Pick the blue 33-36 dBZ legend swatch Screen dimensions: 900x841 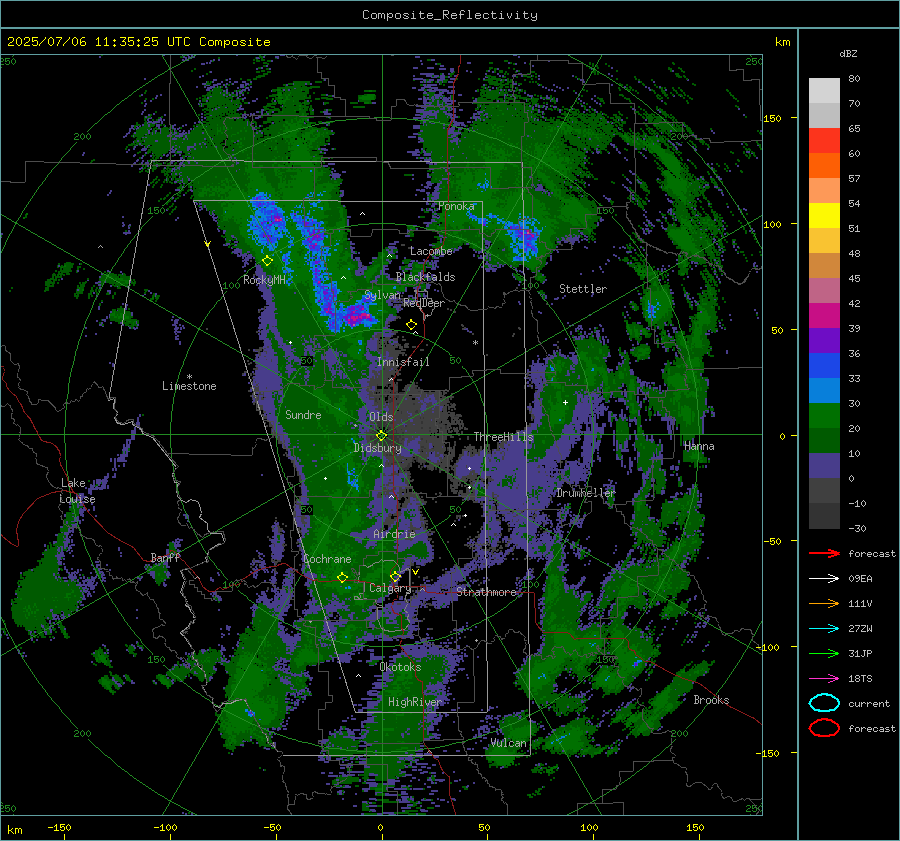[824, 366]
